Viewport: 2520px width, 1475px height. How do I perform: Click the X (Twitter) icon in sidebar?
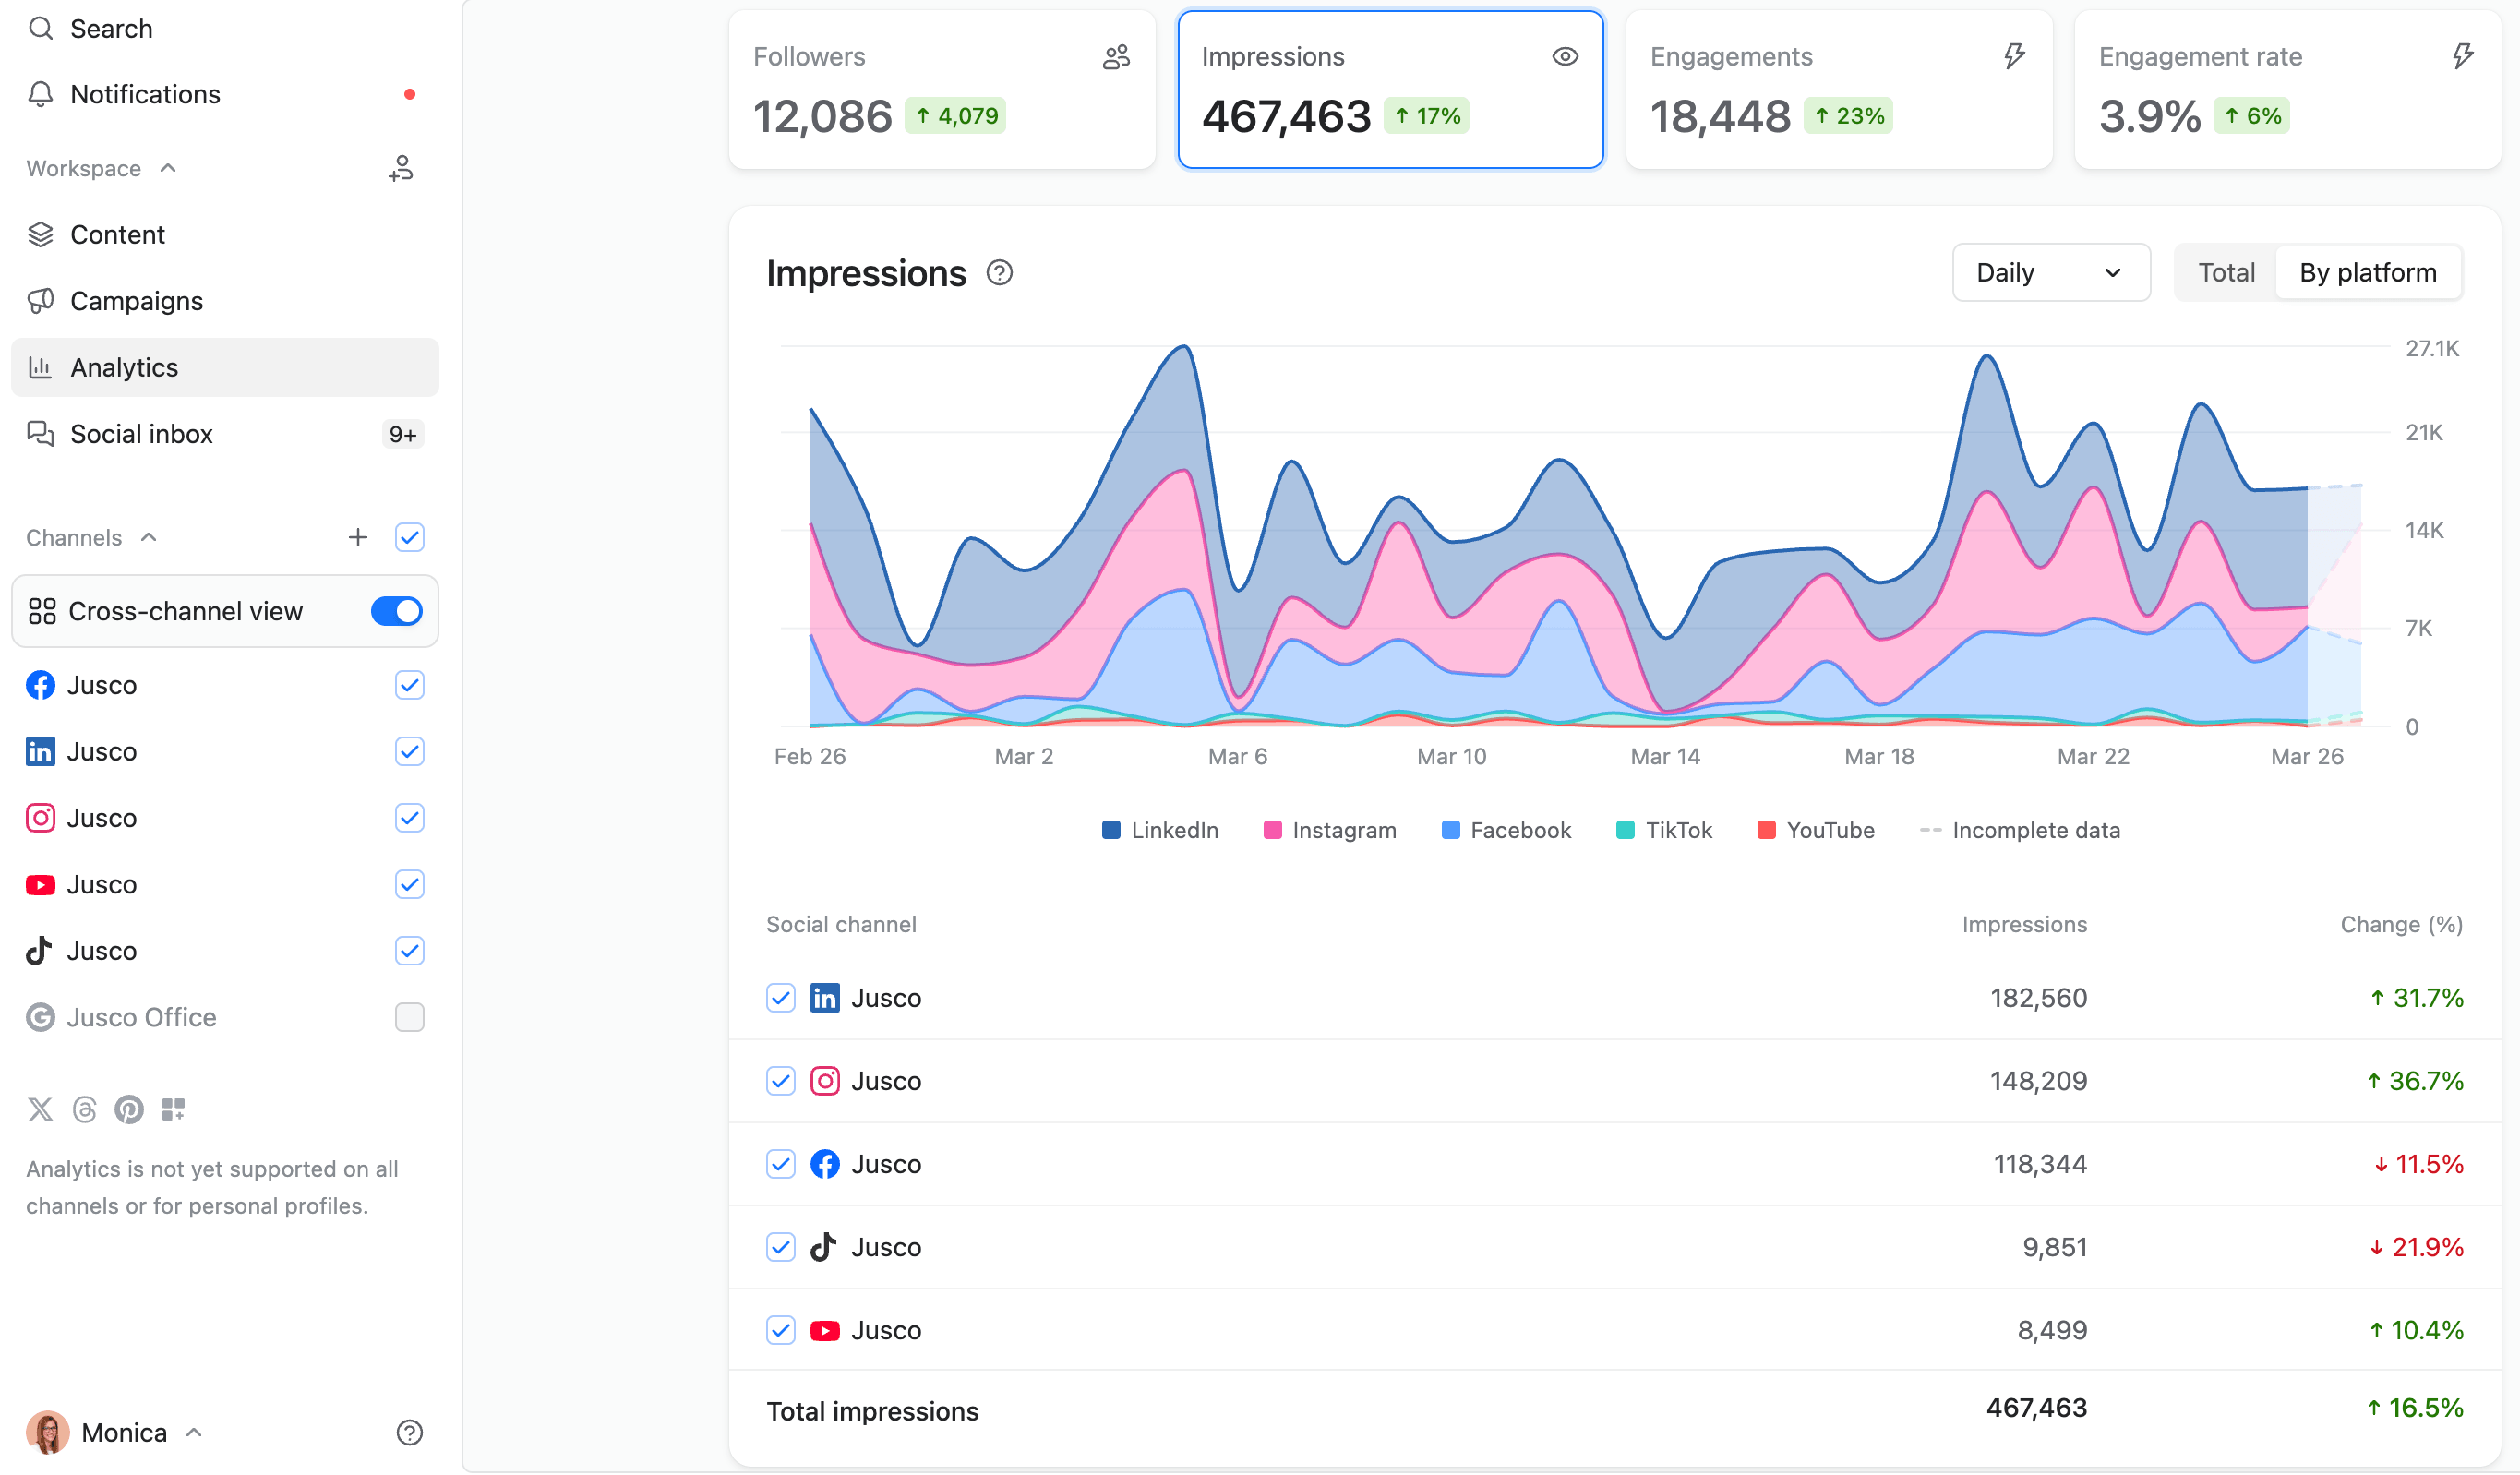pos(40,1109)
